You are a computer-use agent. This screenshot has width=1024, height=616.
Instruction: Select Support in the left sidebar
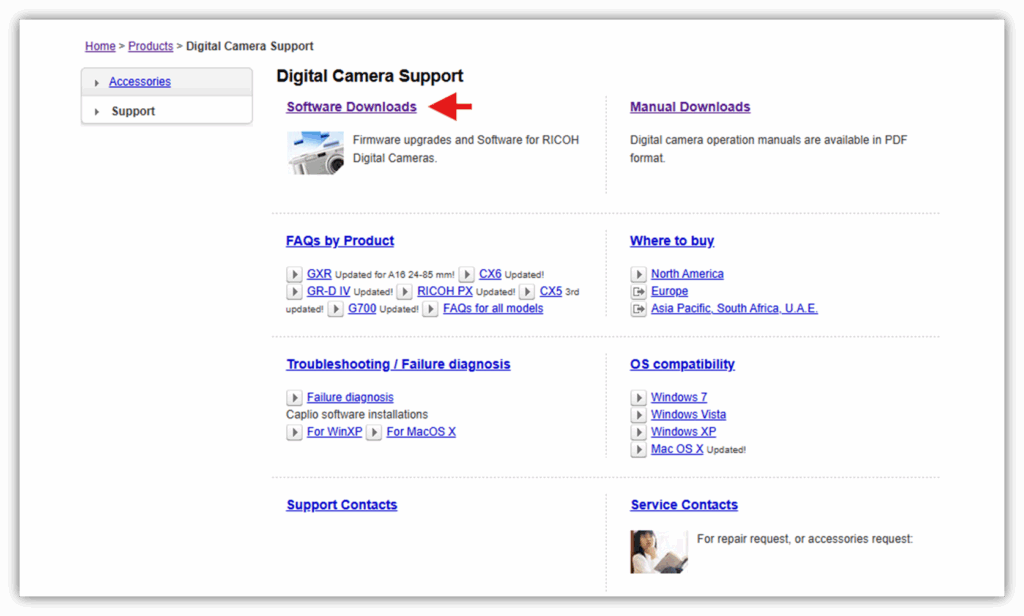[x=133, y=111]
